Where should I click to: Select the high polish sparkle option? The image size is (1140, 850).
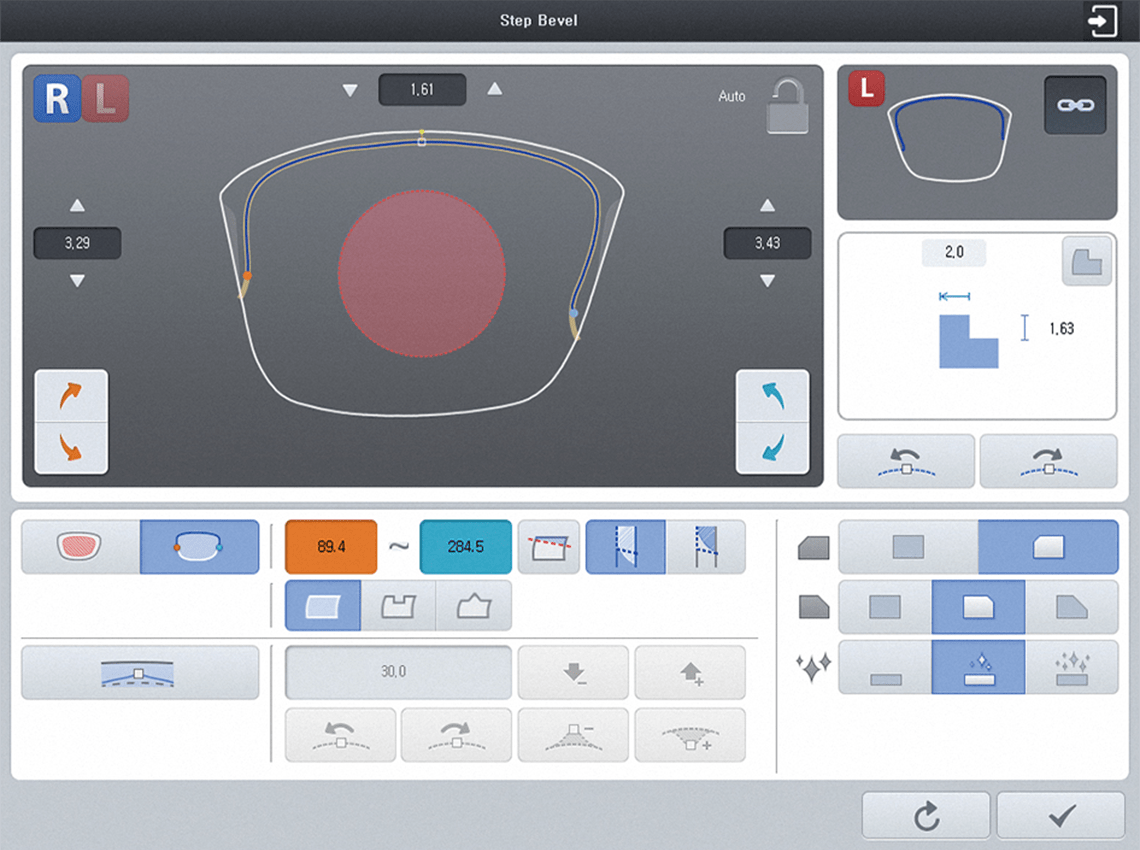click(1071, 668)
